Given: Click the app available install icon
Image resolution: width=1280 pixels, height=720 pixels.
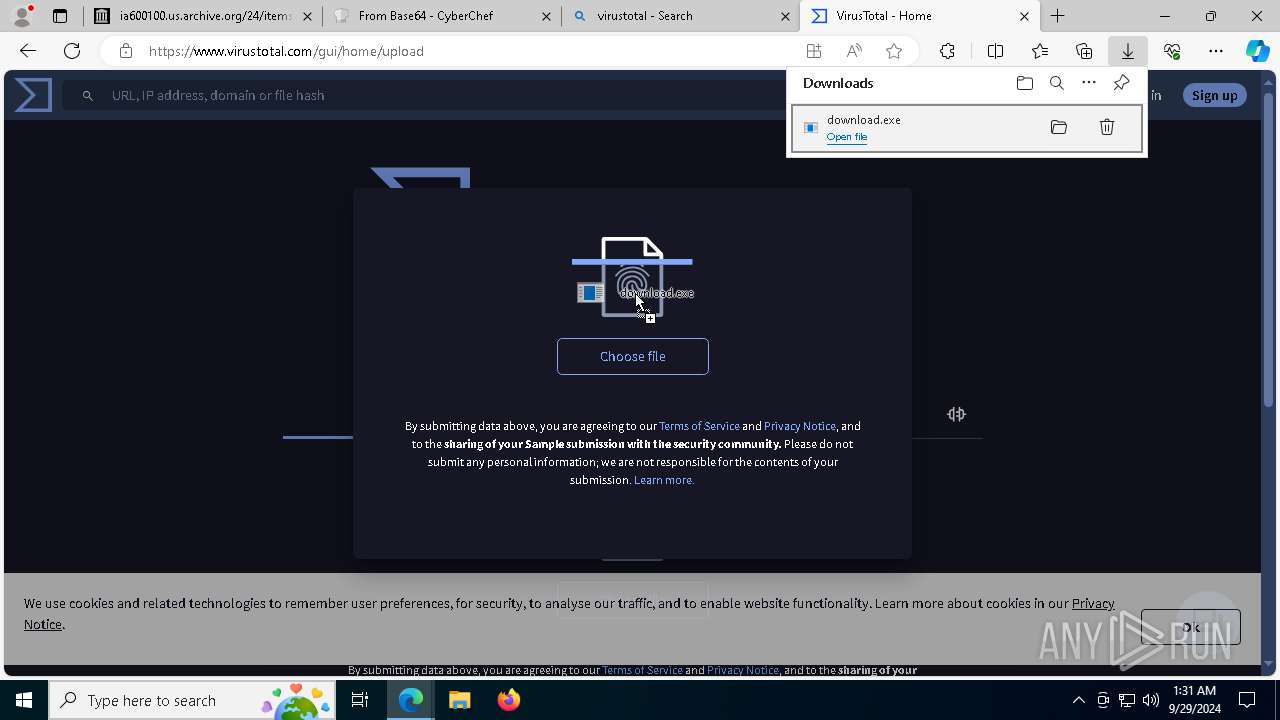Looking at the screenshot, I should 814,51.
